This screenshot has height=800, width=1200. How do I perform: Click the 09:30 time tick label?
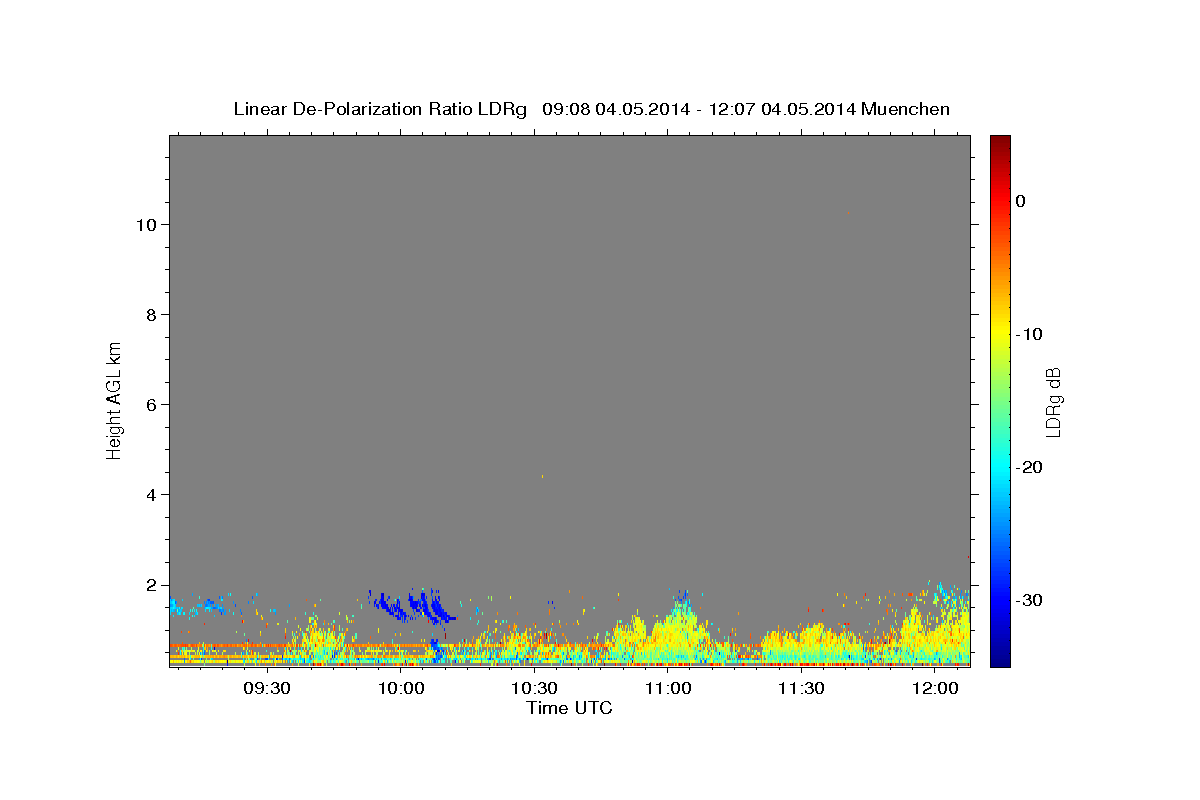tap(268, 689)
